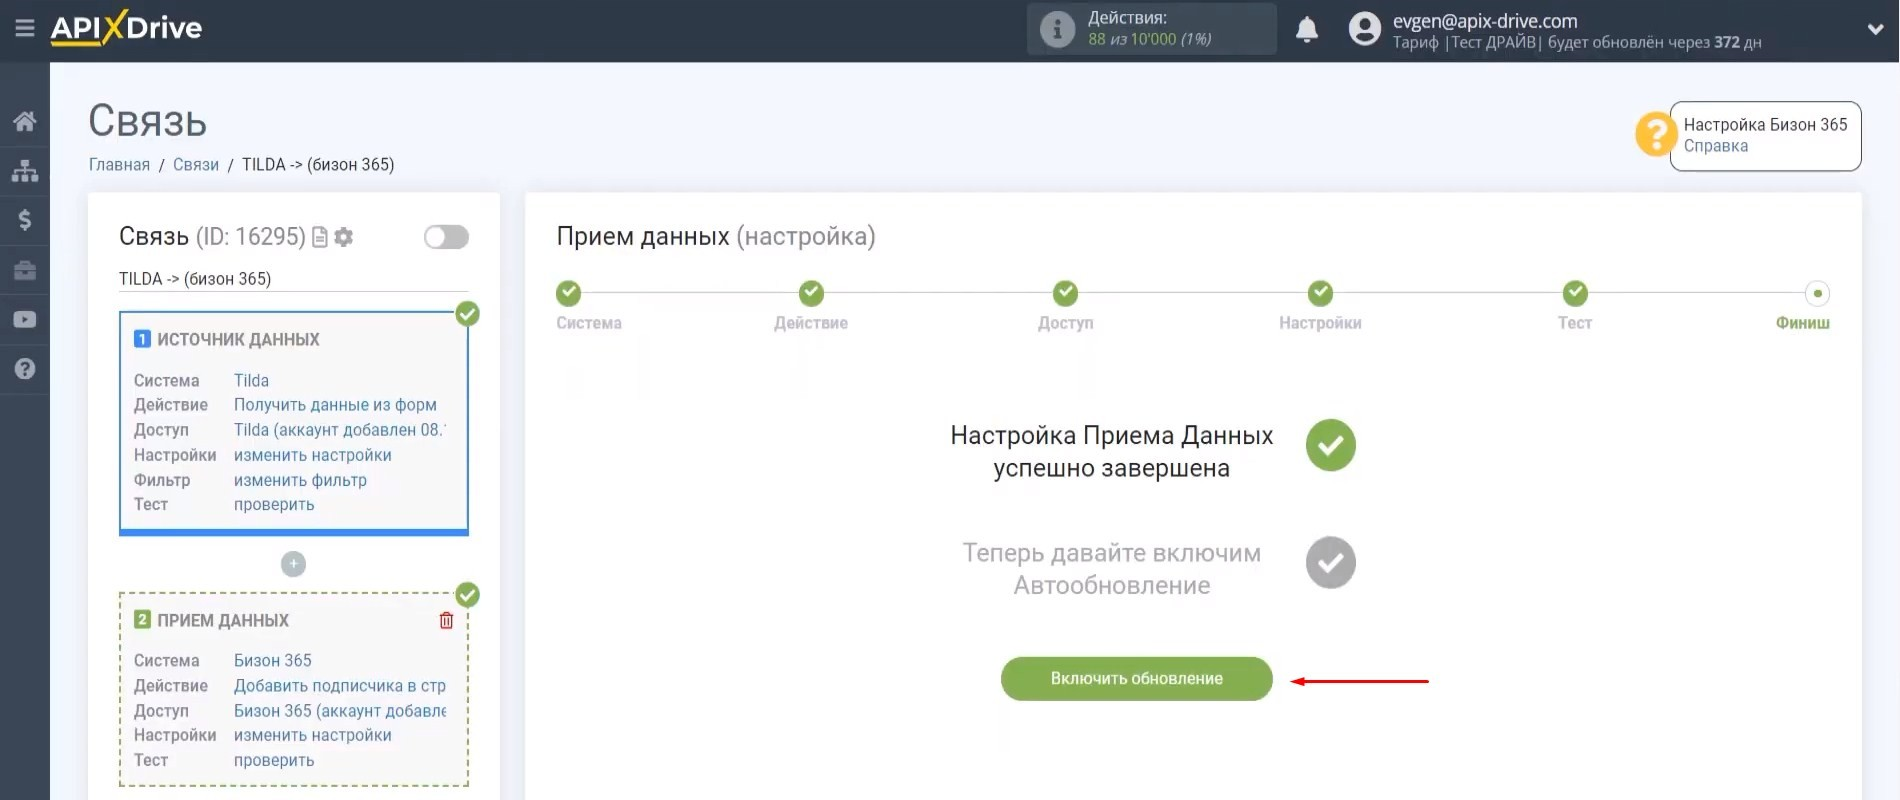Click green checkmark on Прием данных block
This screenshot has width=1900, height=800.
(x=467, y=595)
